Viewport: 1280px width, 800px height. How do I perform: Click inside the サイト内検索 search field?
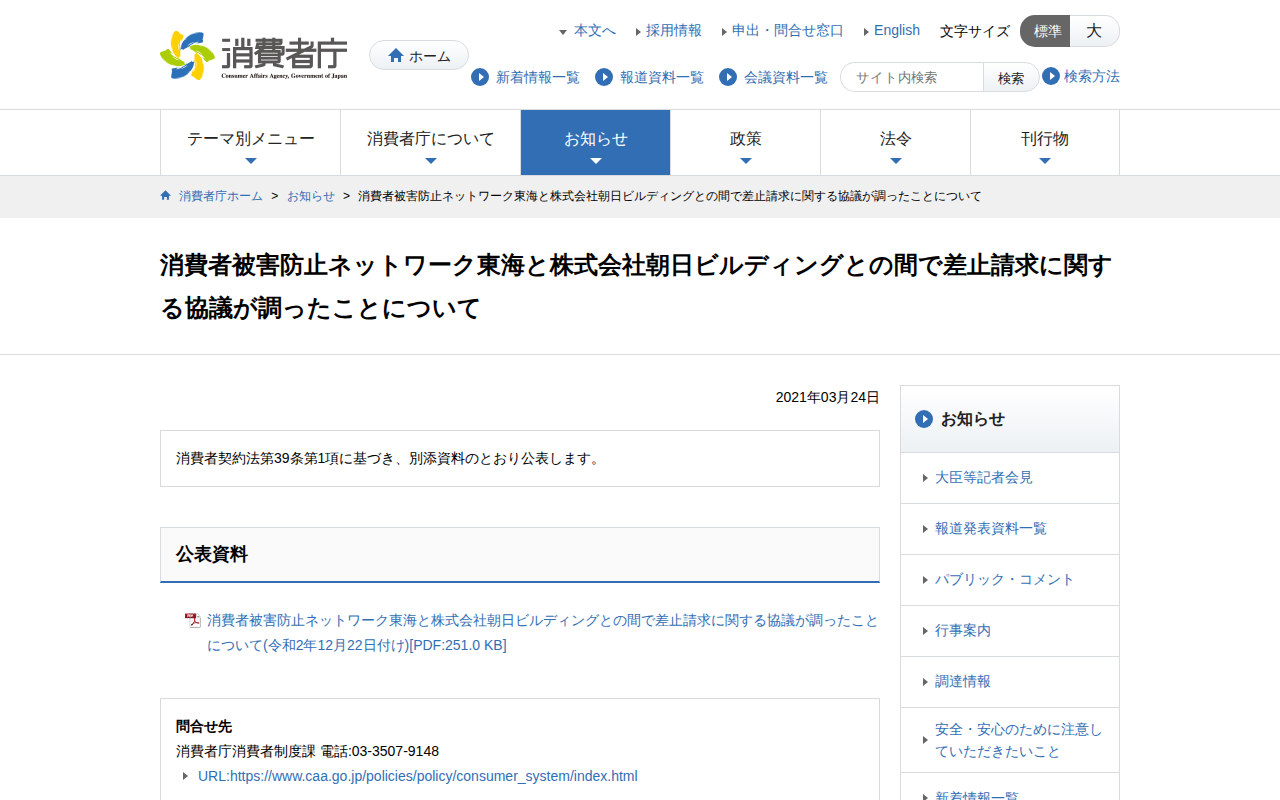(910, 76)
